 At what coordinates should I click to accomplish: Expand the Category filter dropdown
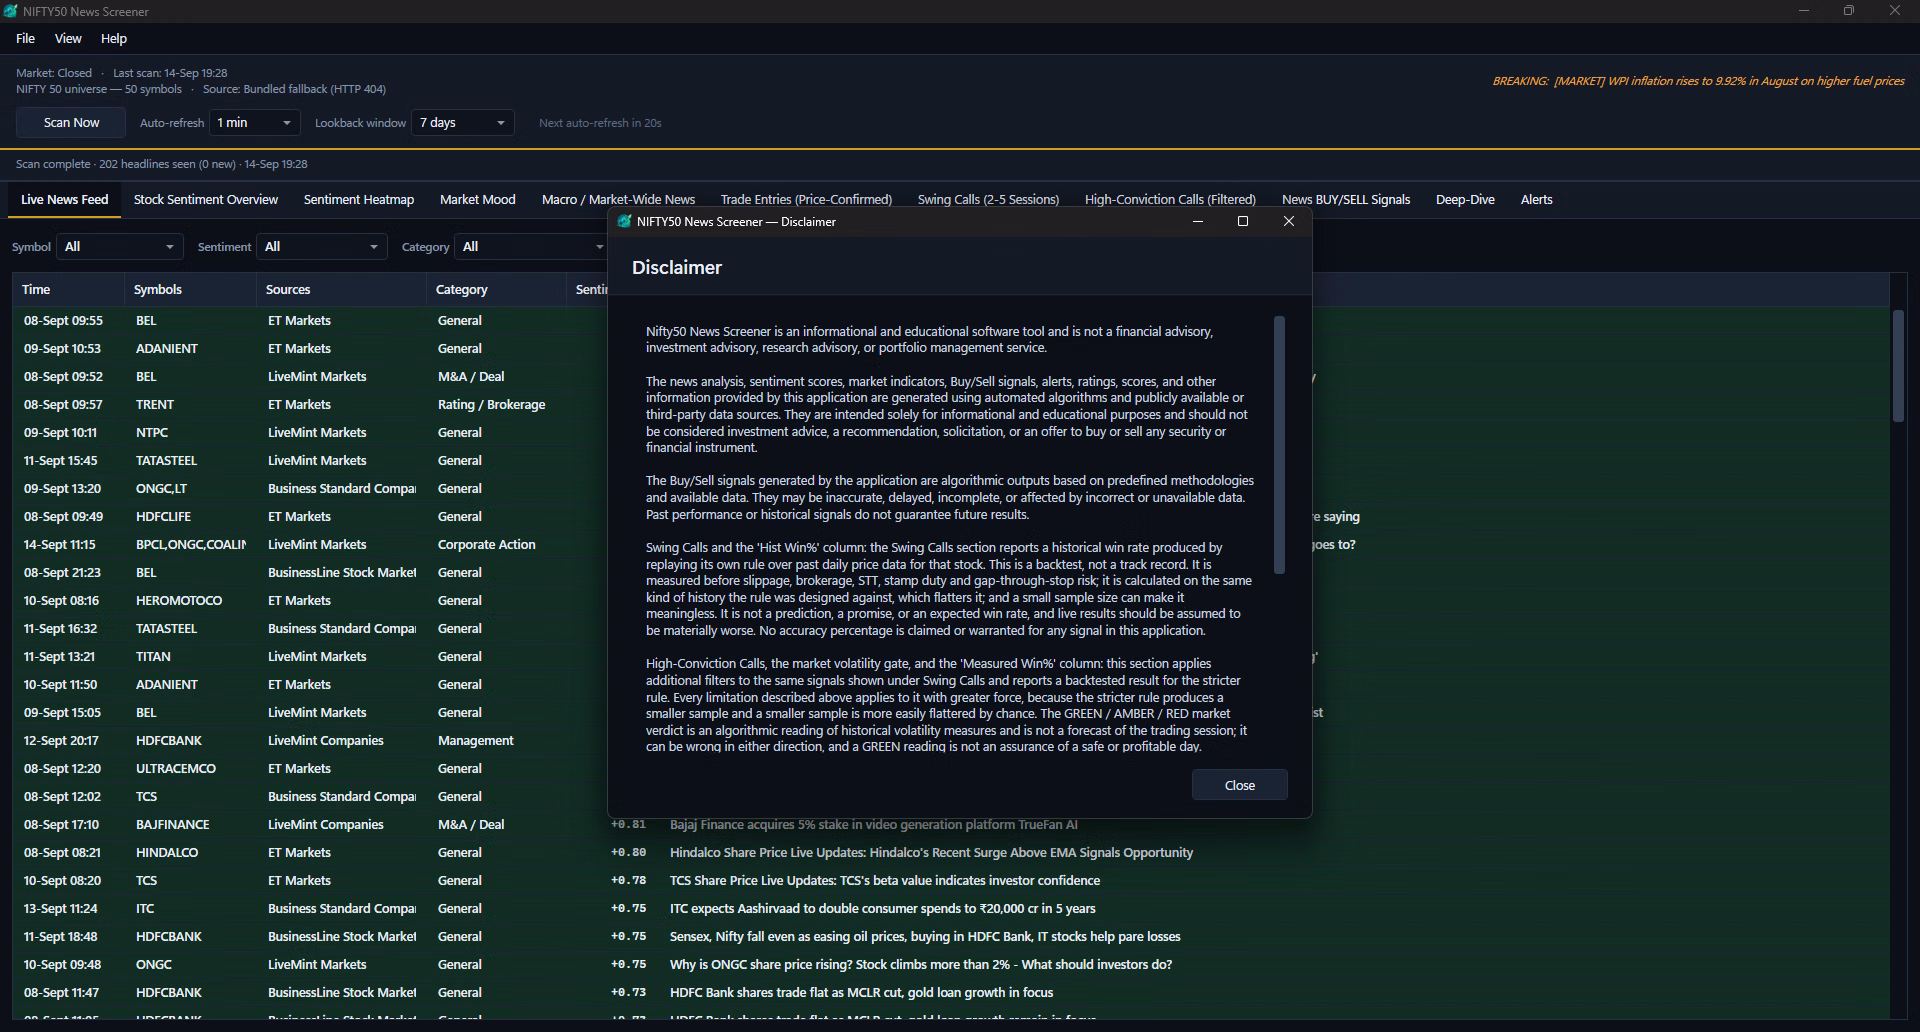pos(532,247)
